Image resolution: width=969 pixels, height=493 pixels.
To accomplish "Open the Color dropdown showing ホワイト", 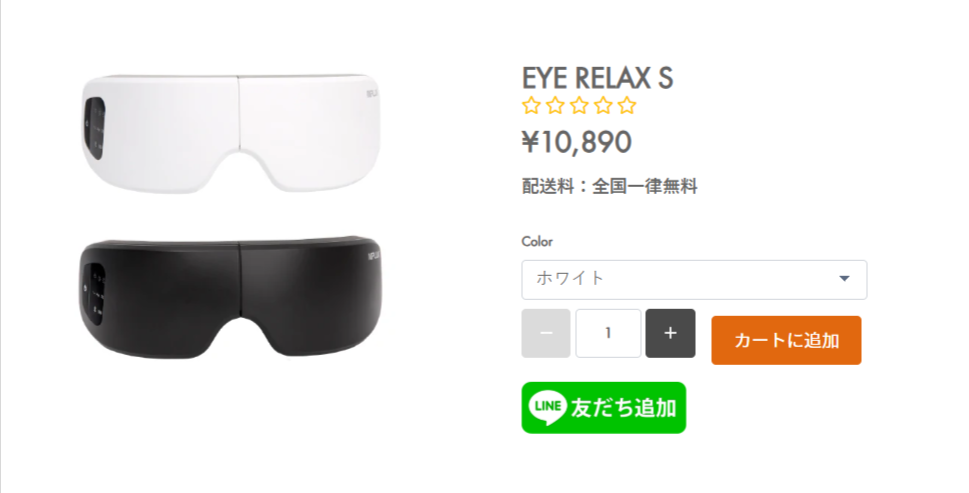I will click(694, 279).
